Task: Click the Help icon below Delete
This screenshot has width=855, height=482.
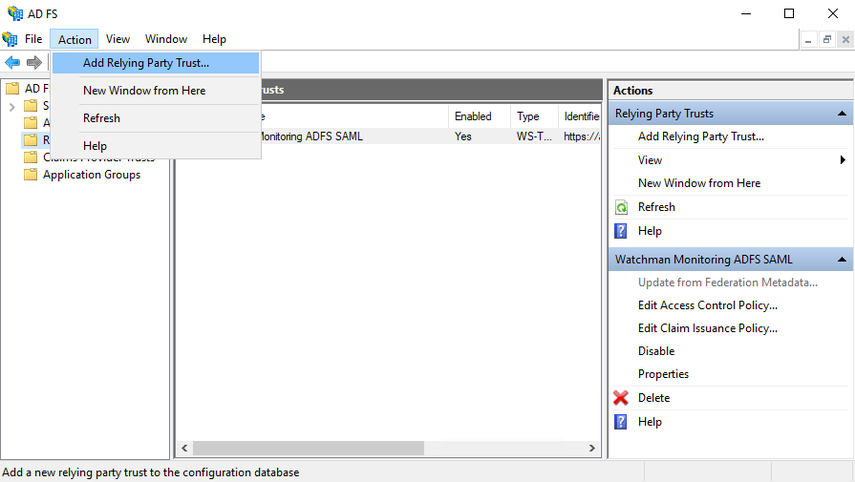Action: coord(621,422)
